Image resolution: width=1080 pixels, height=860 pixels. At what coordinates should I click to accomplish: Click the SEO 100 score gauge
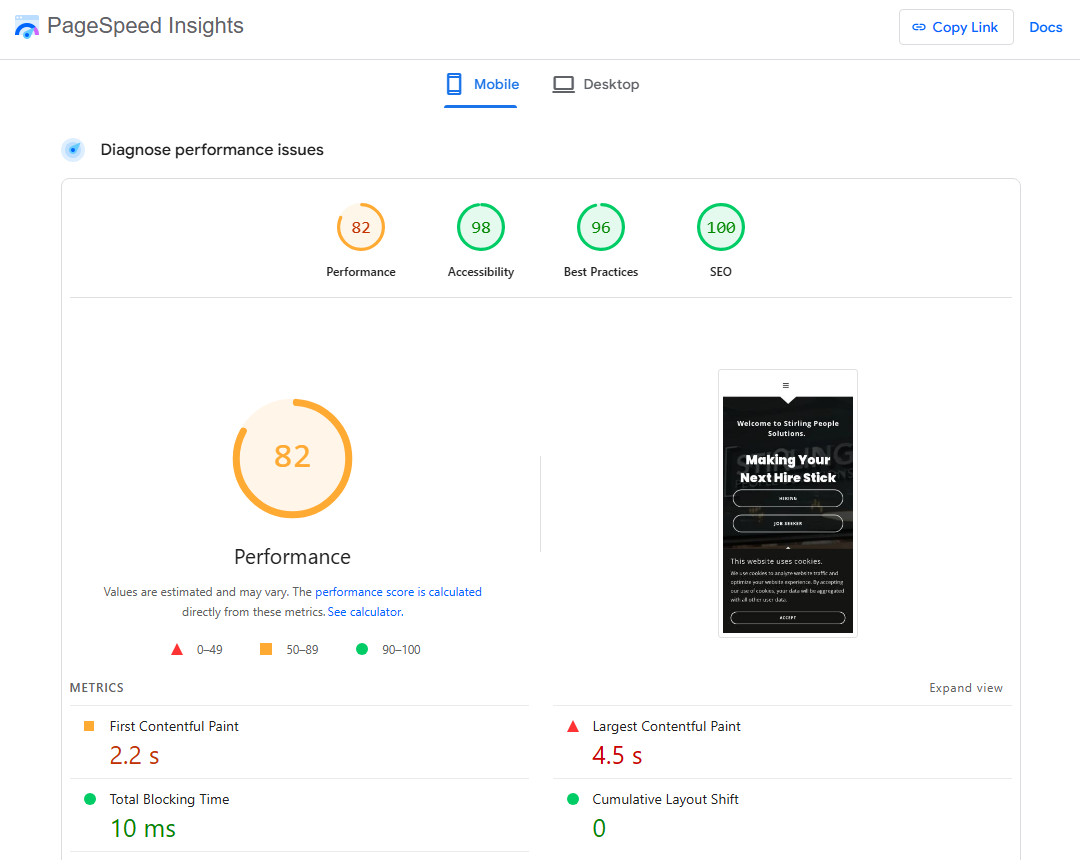721,228
